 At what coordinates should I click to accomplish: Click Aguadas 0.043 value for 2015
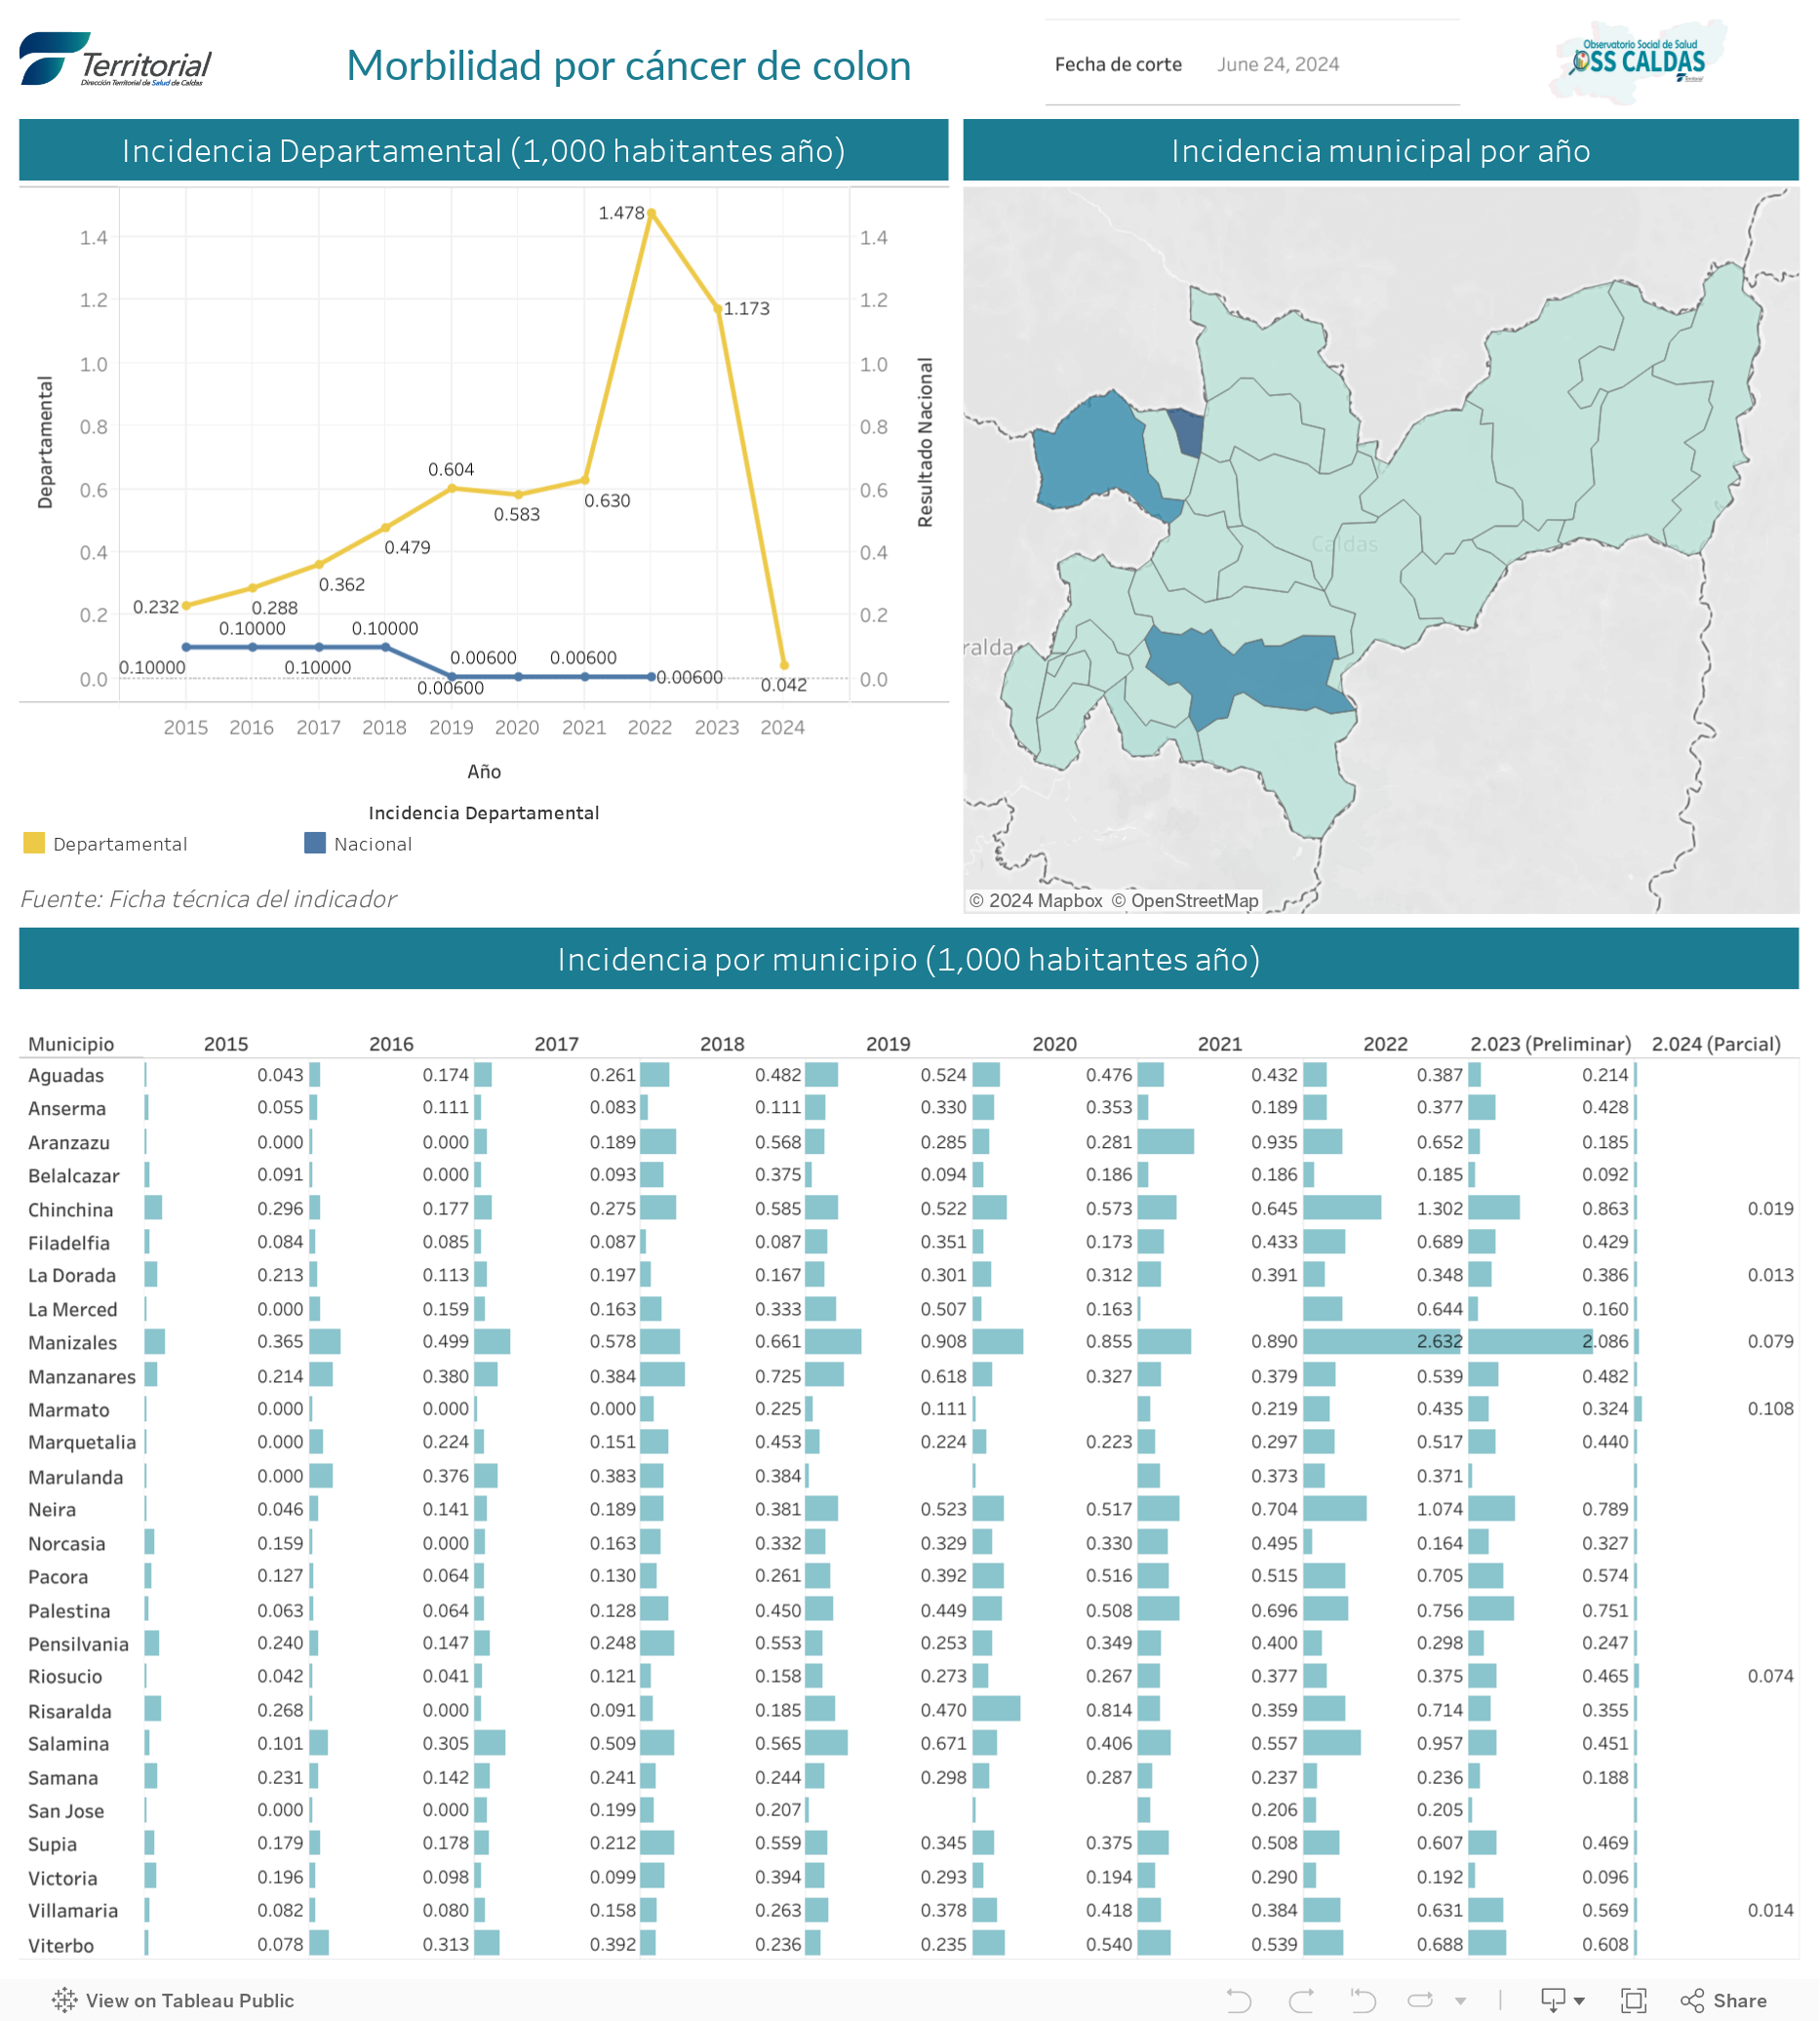click(x=280, y=1074)
